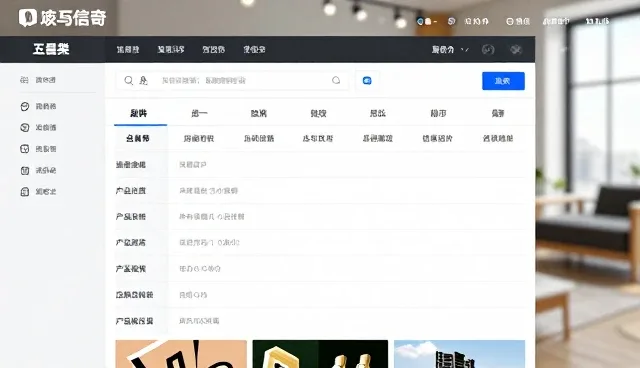Click the solid blue button right of the search
The width and height of the screenshot is (640, 368).
(503, 81)
